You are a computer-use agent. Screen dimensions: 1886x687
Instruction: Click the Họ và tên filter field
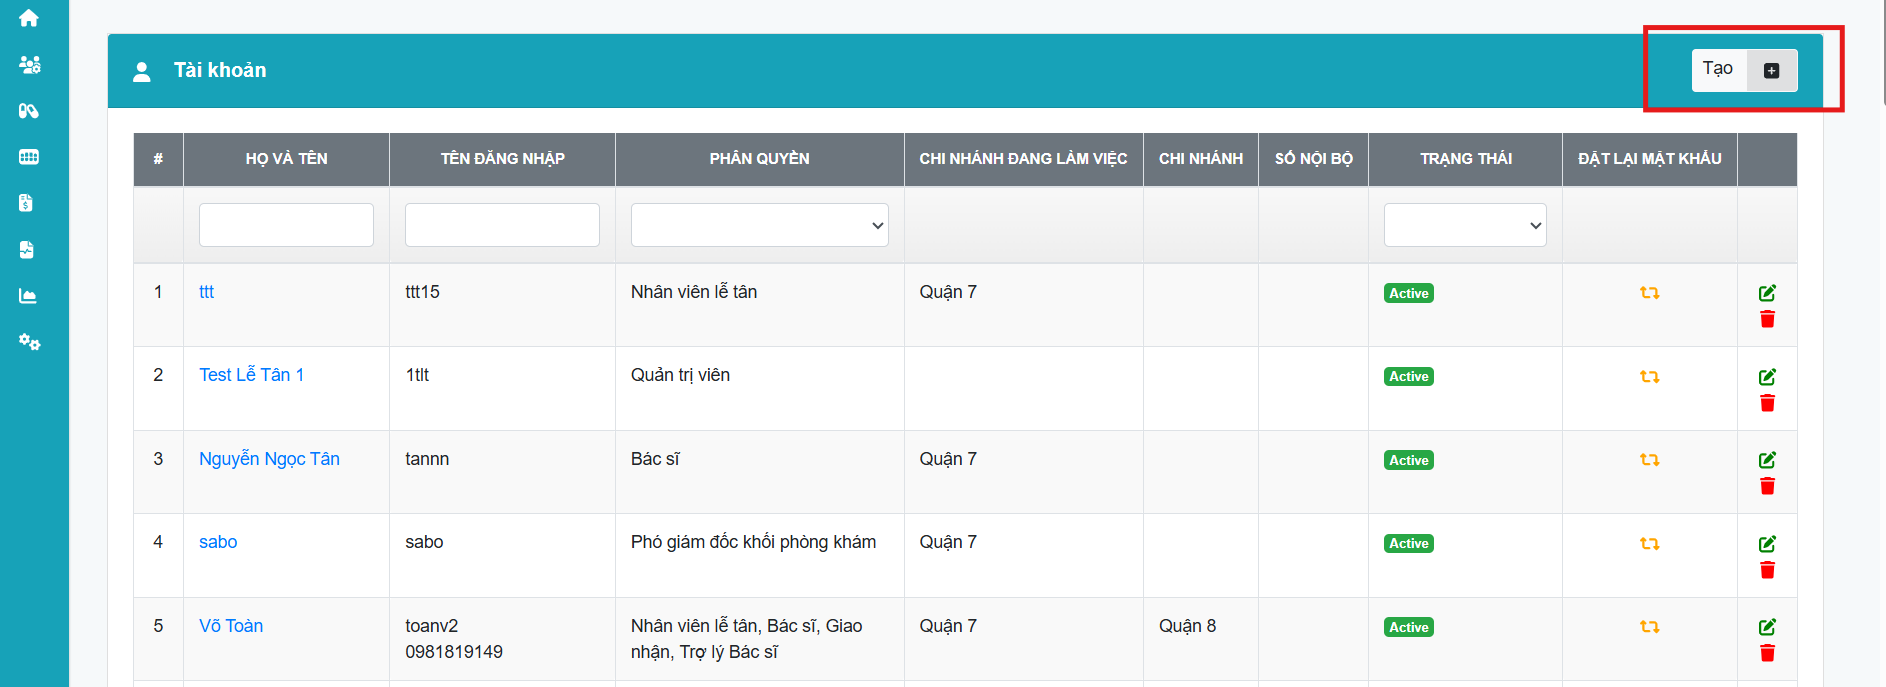pos(286,225)
